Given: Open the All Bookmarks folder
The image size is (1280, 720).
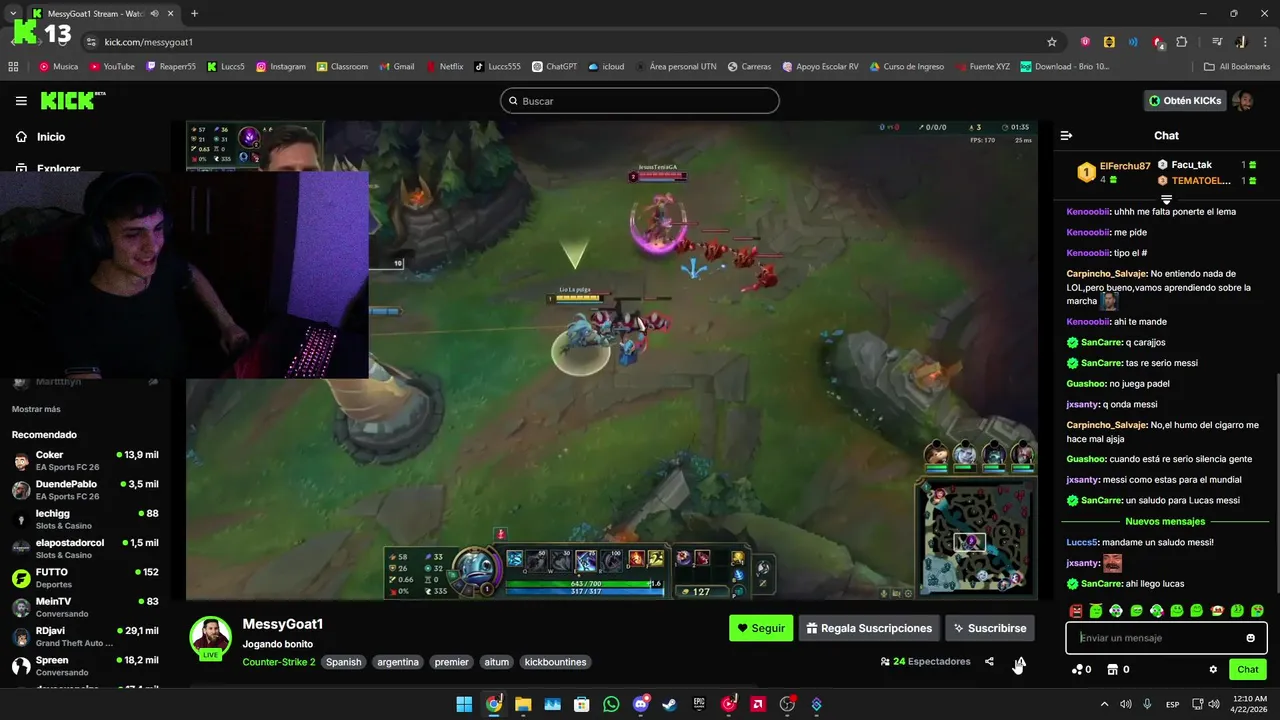Looking at the screenshot, I should pyautogui.click(x=1237, y=66).
